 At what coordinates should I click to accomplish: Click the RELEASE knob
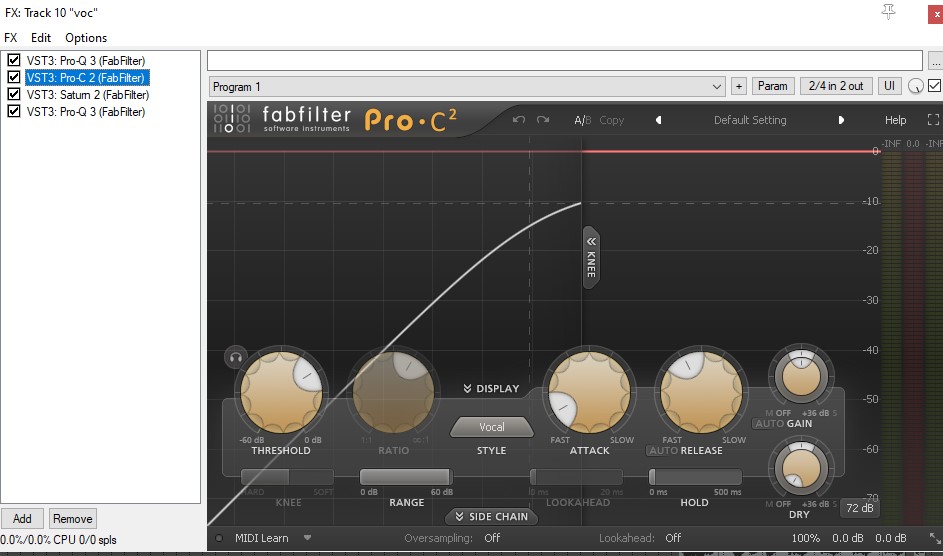701,392
